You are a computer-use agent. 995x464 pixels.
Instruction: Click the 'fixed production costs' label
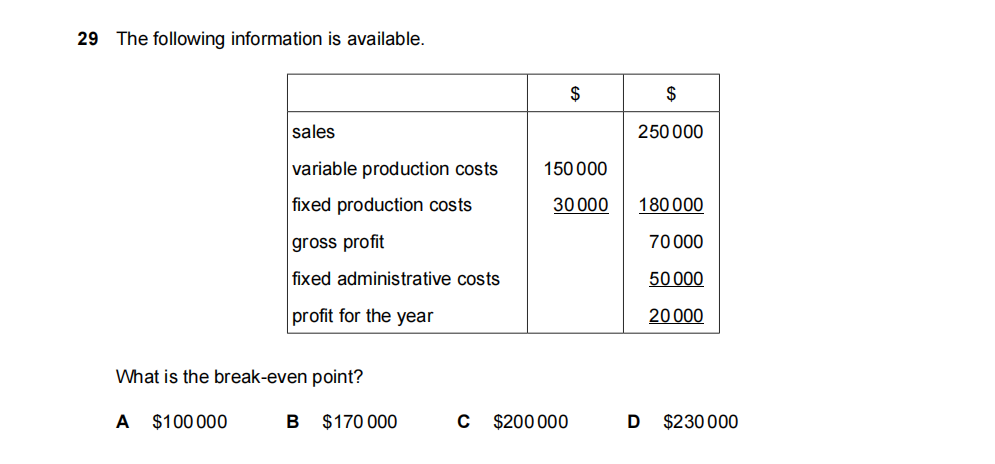(381, 205)
